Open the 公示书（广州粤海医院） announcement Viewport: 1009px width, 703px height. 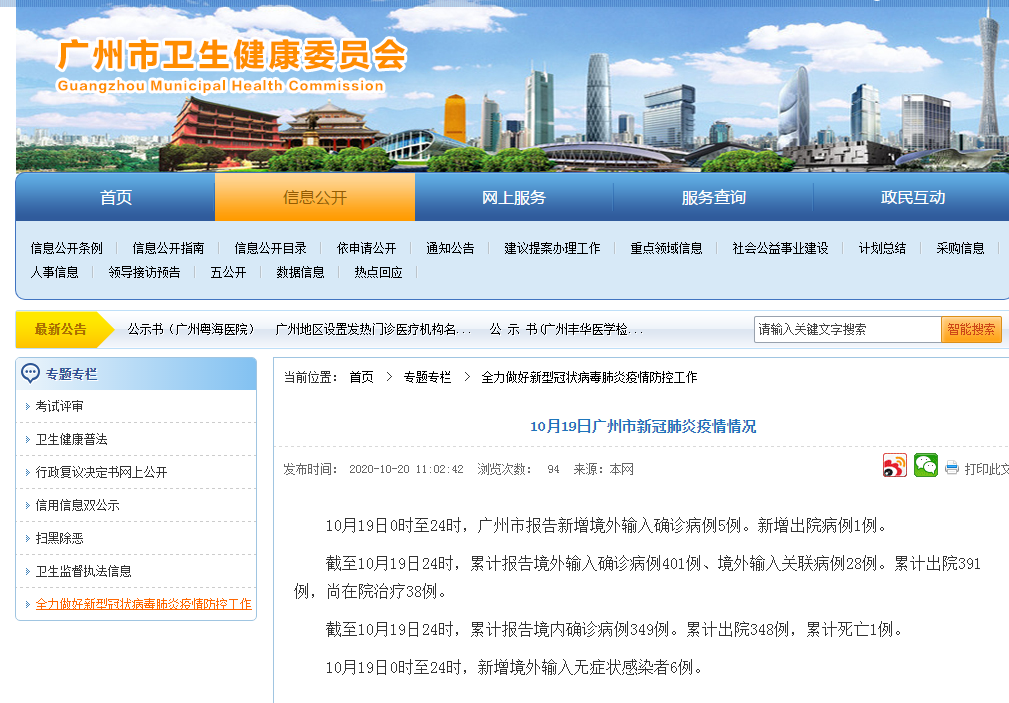(x=190, y=329)
